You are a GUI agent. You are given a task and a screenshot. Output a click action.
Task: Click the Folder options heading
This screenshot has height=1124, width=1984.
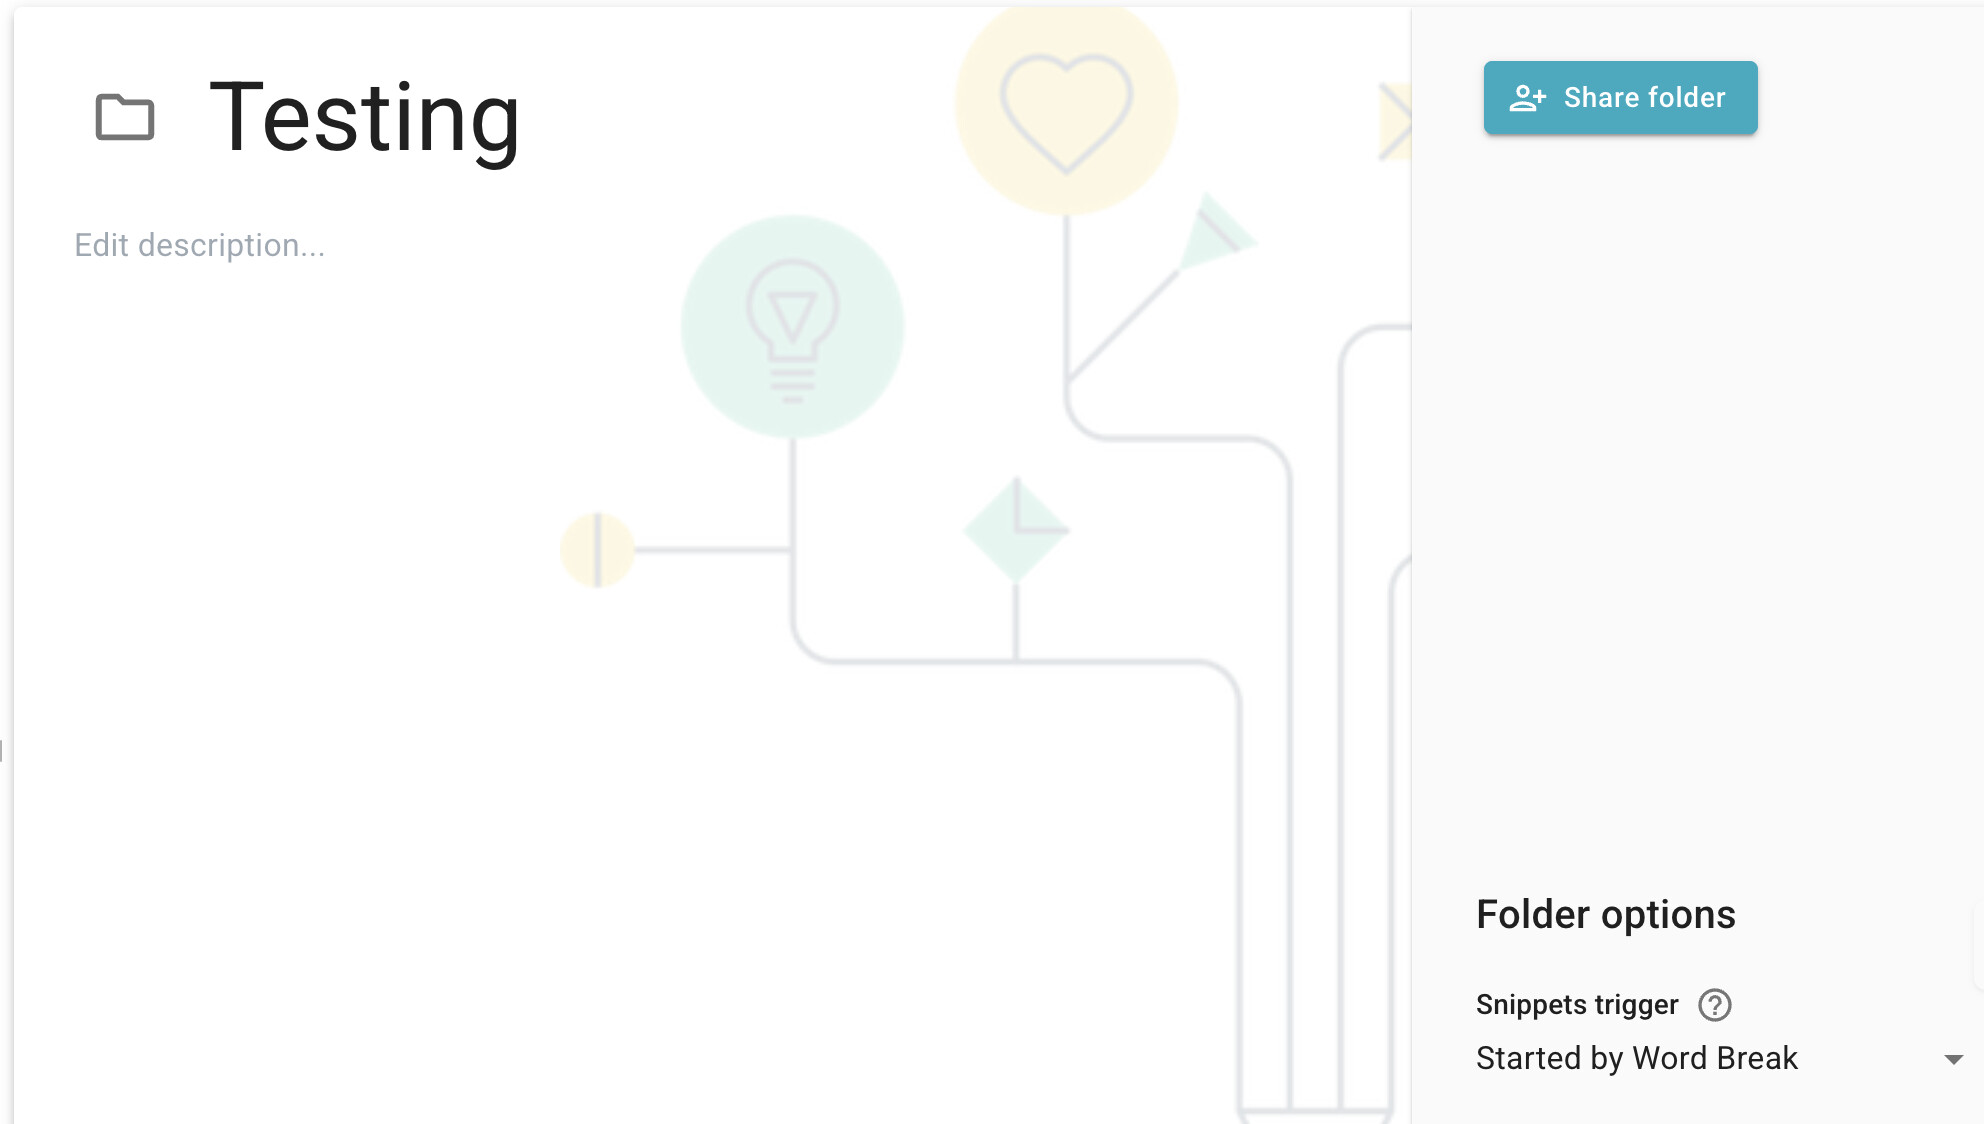pos(1605,914)
